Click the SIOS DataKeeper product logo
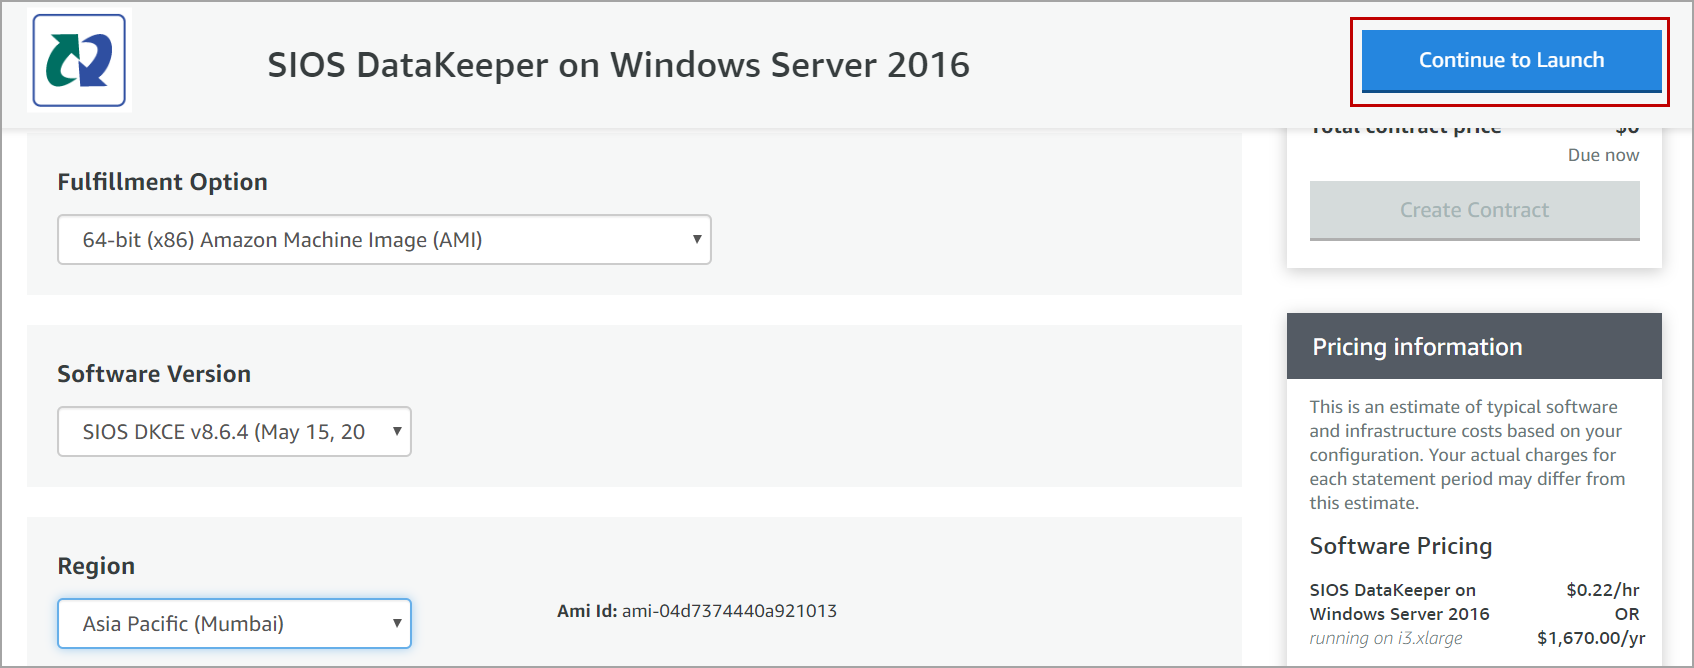 (x=79, y=60)
